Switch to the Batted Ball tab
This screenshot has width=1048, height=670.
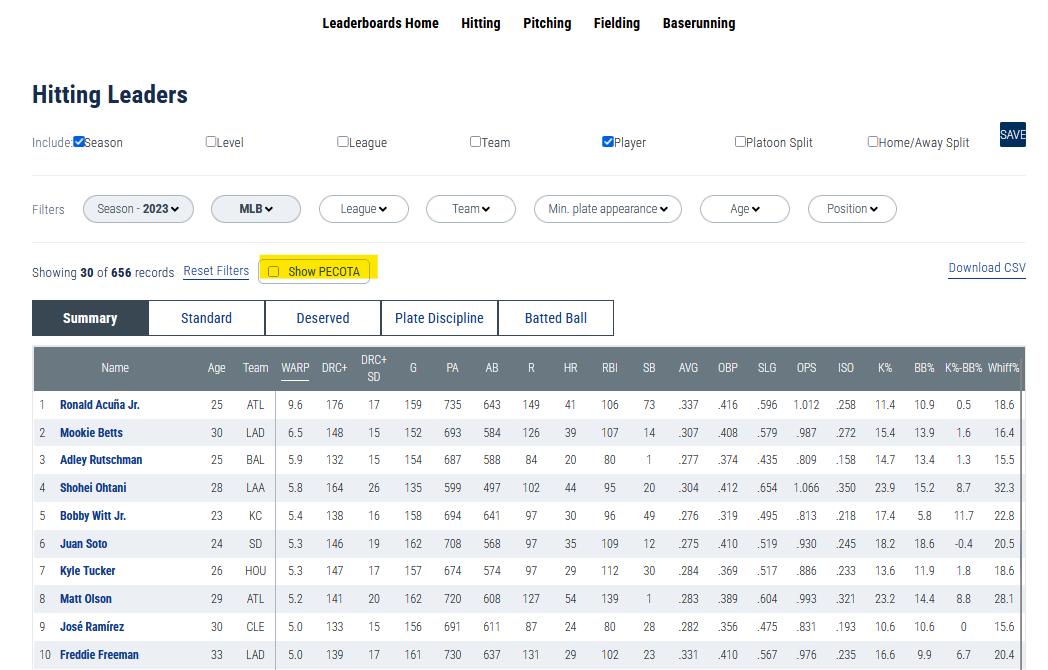point(555,318)
